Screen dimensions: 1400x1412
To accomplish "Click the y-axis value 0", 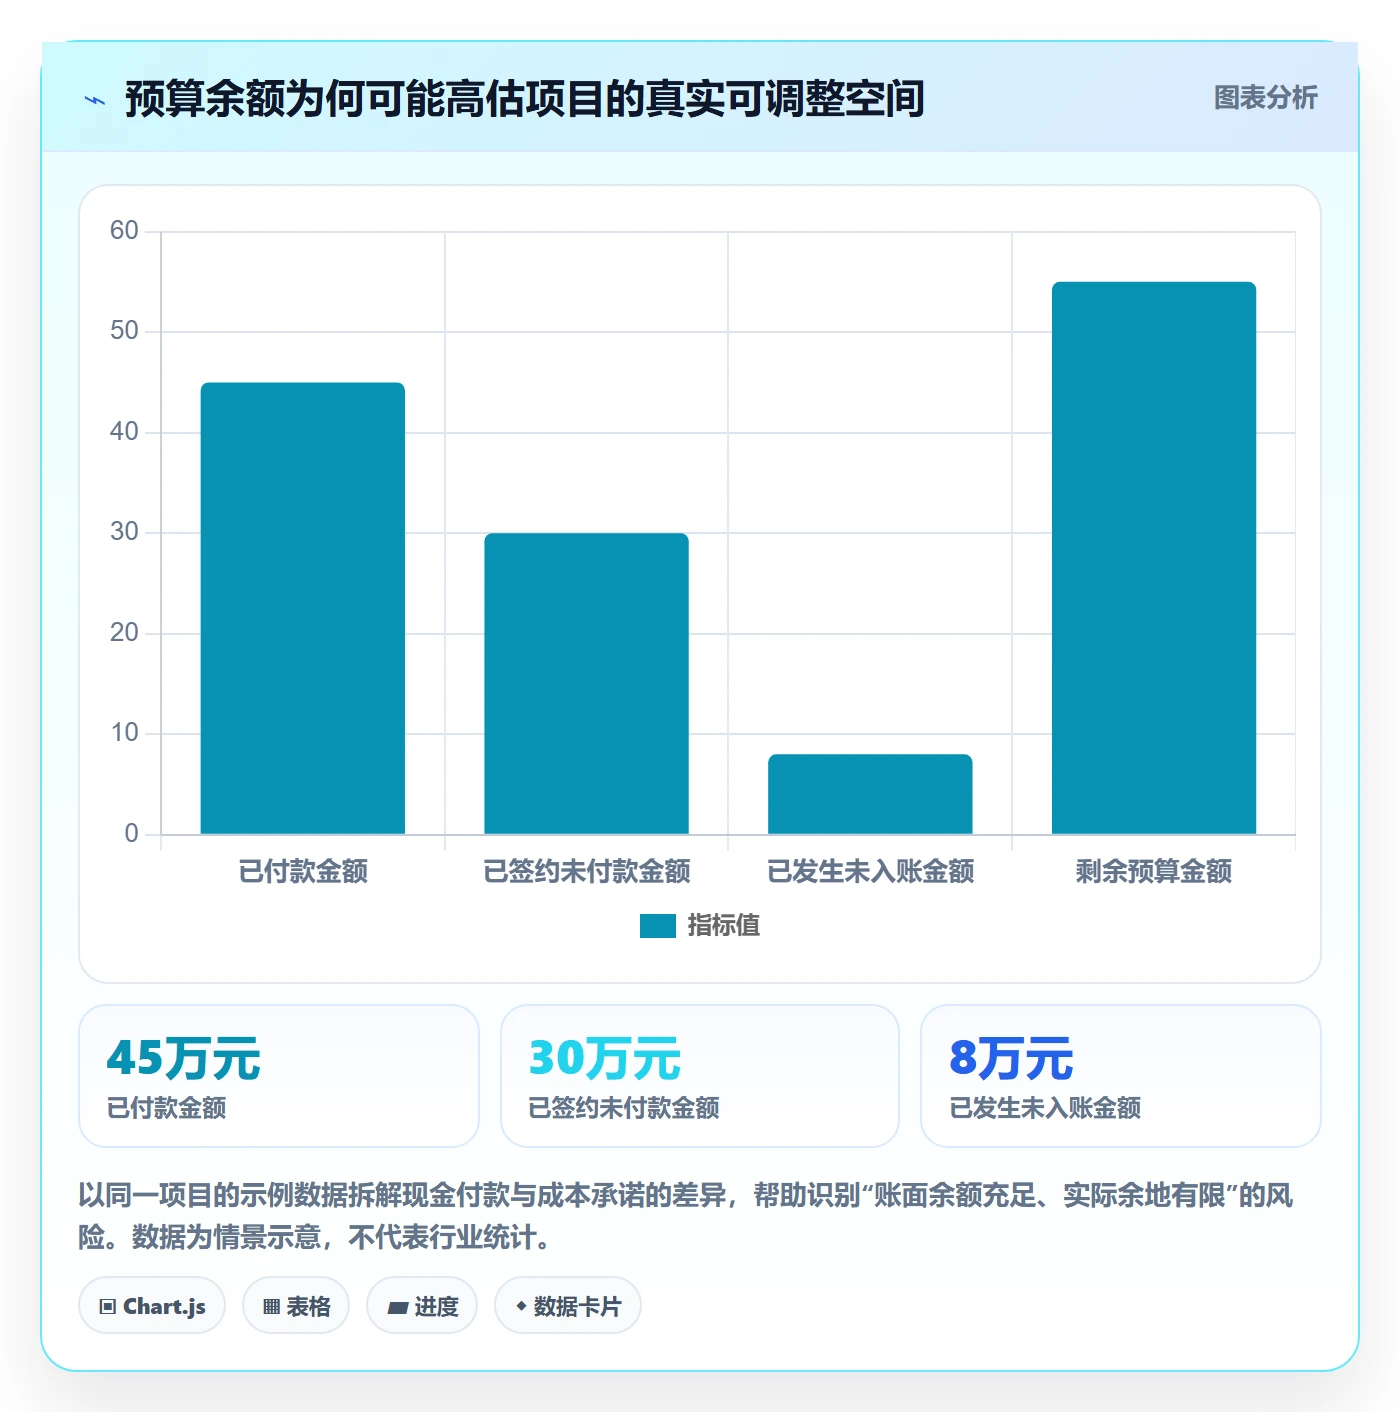I will point(131,834).
